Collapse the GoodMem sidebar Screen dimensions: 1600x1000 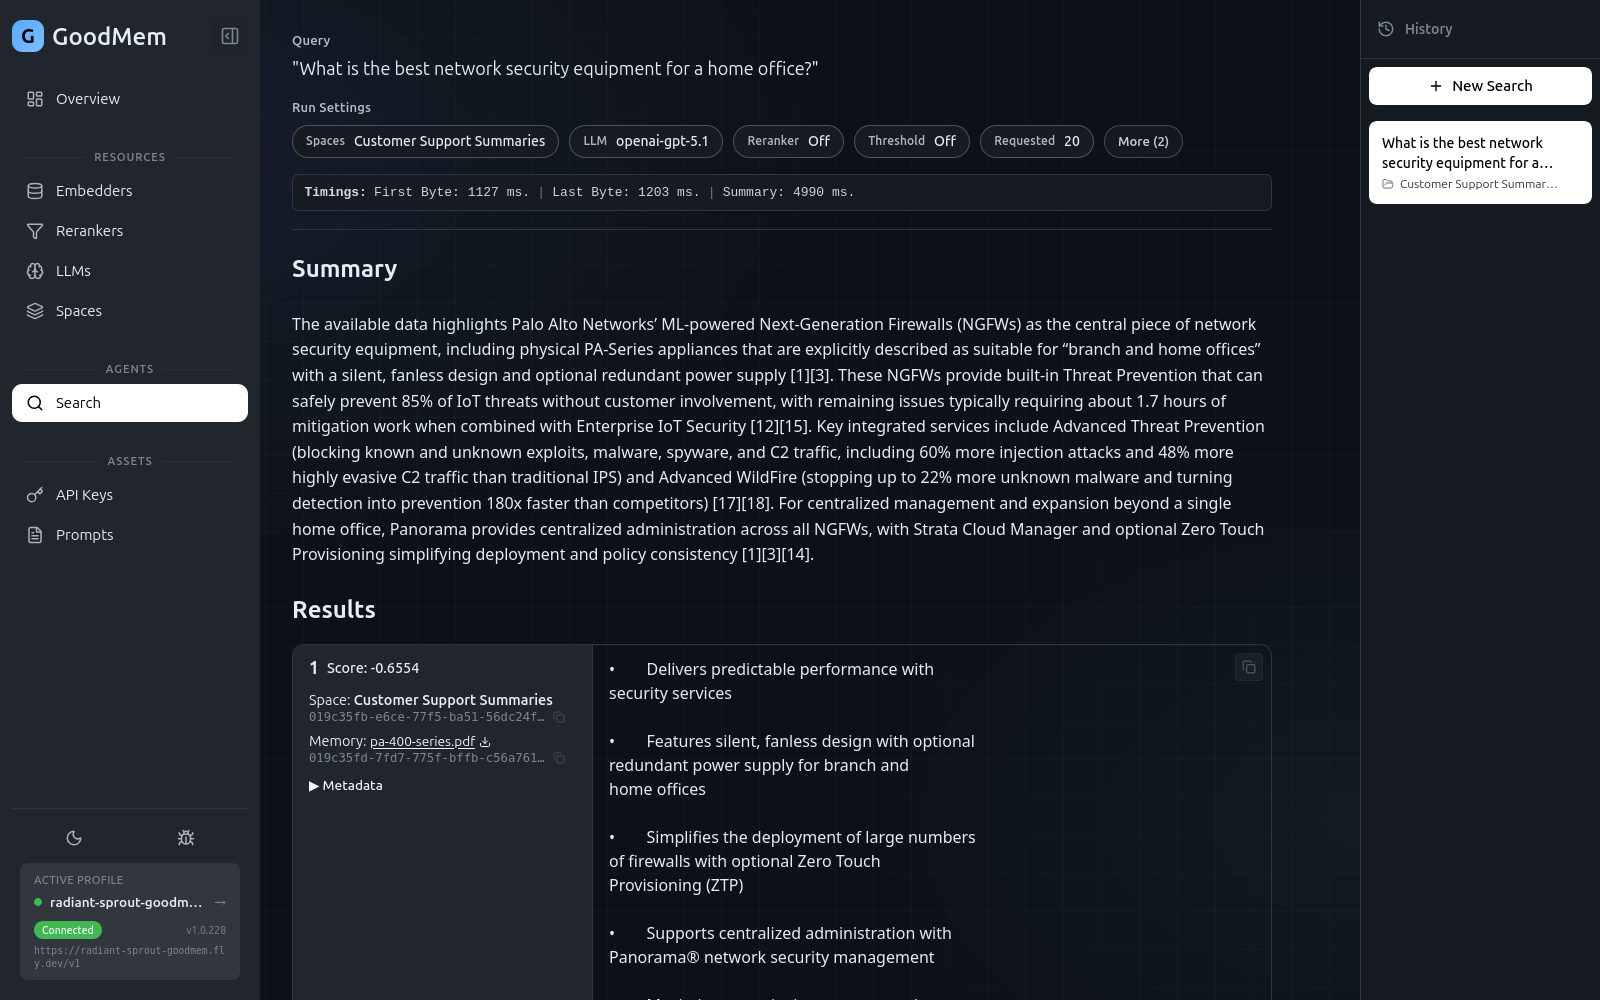coord(229,35)
